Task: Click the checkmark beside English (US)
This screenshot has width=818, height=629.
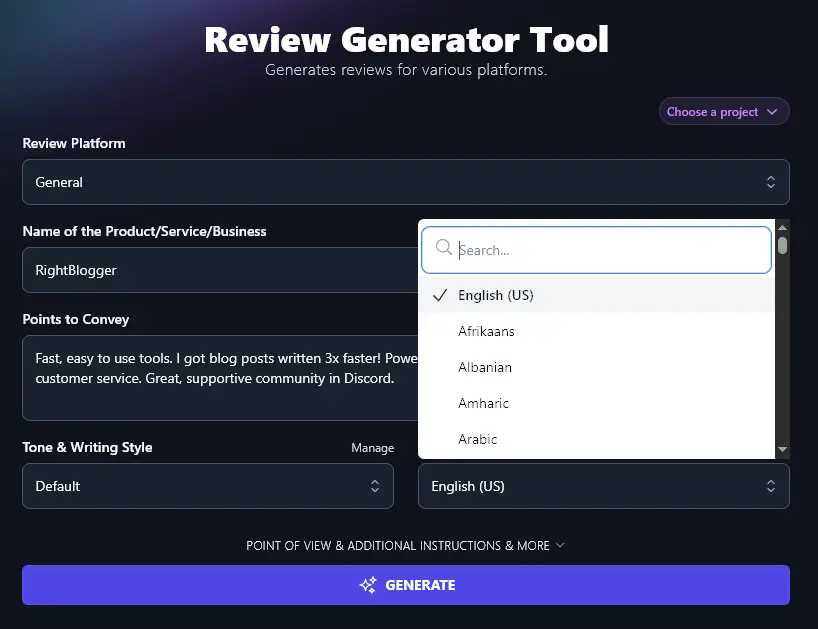Action: click(x=440, y=295)
